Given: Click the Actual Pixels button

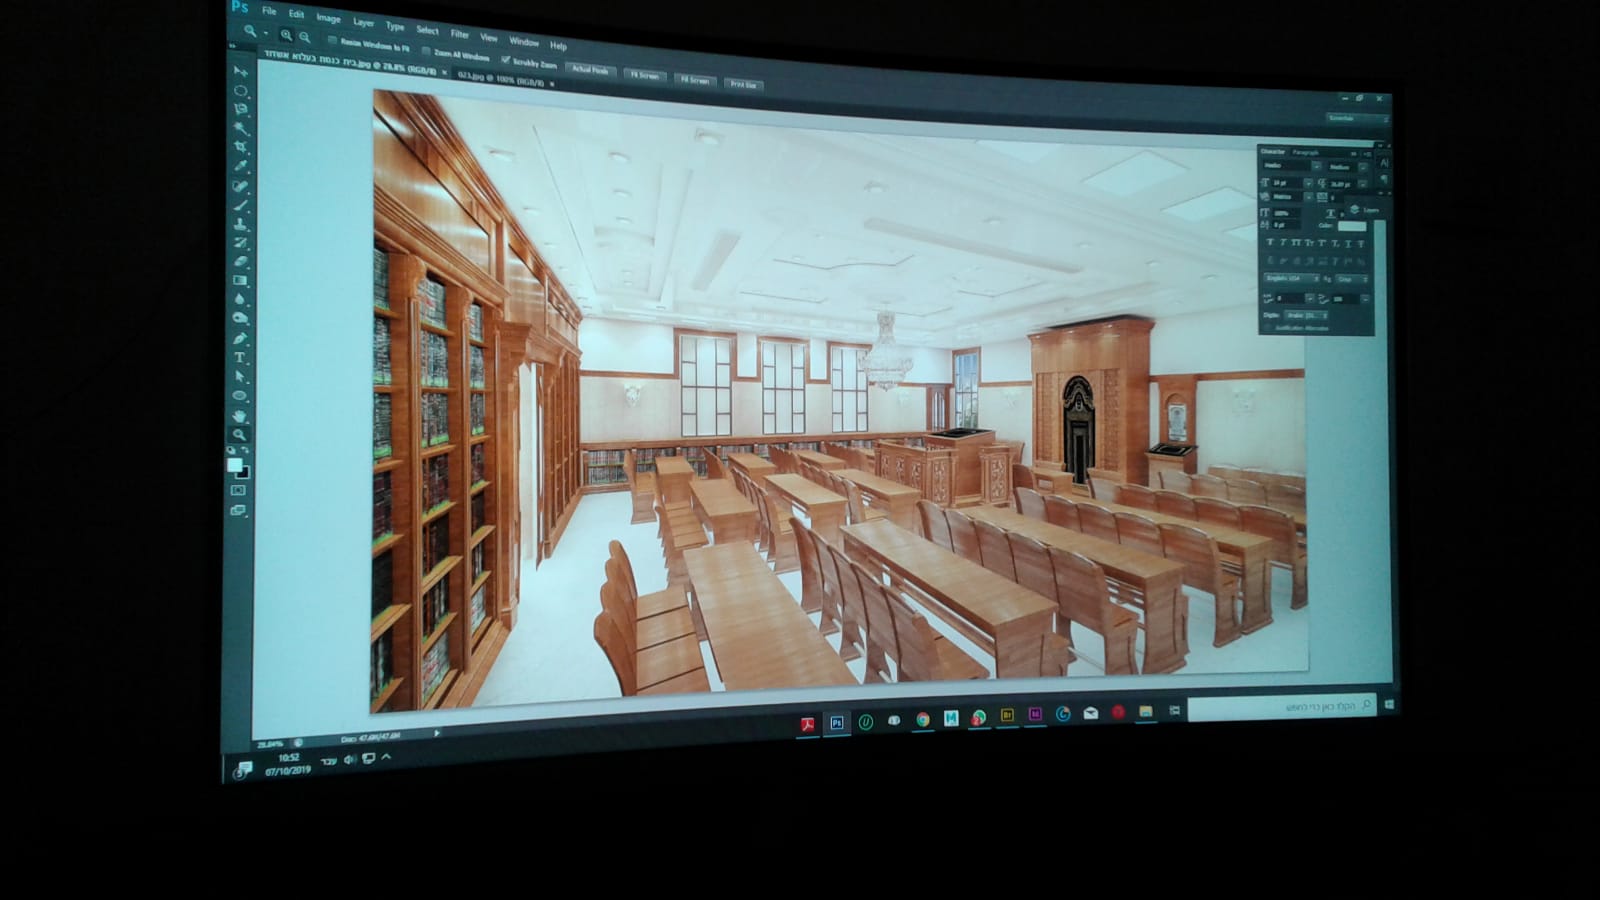Looking at the screenshot, I should (590, 70).
